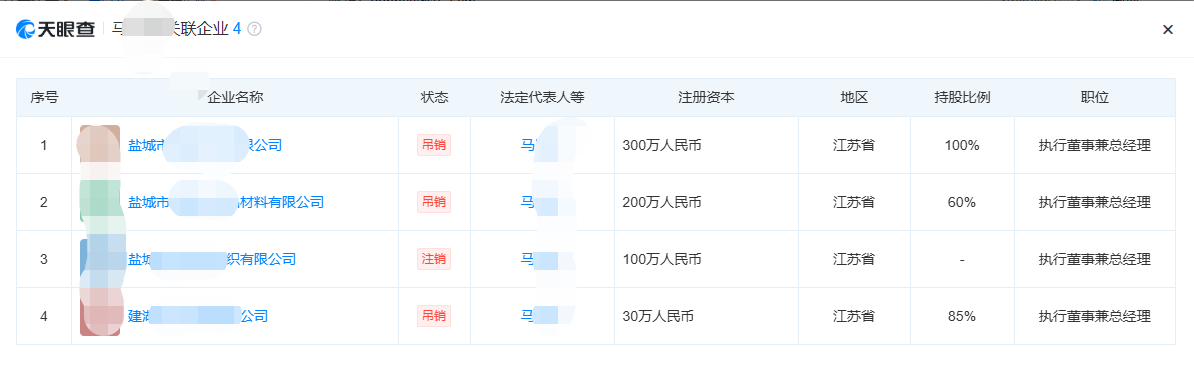
Task: Click legal representative link in row 4
Action: (x=541, y=316)
